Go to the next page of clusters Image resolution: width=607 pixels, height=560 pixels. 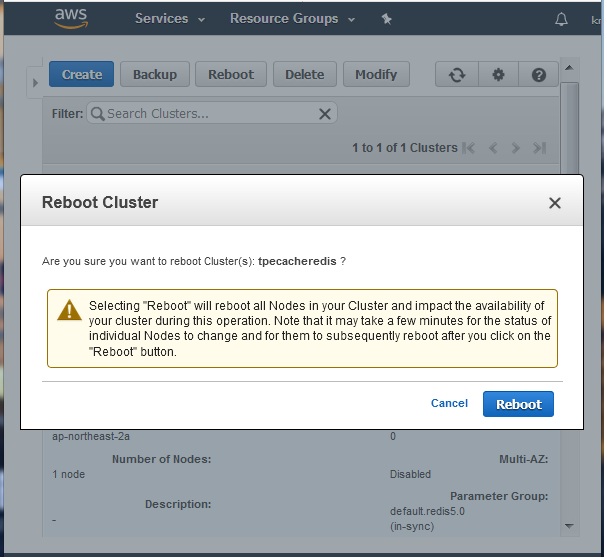pos(516,148)
